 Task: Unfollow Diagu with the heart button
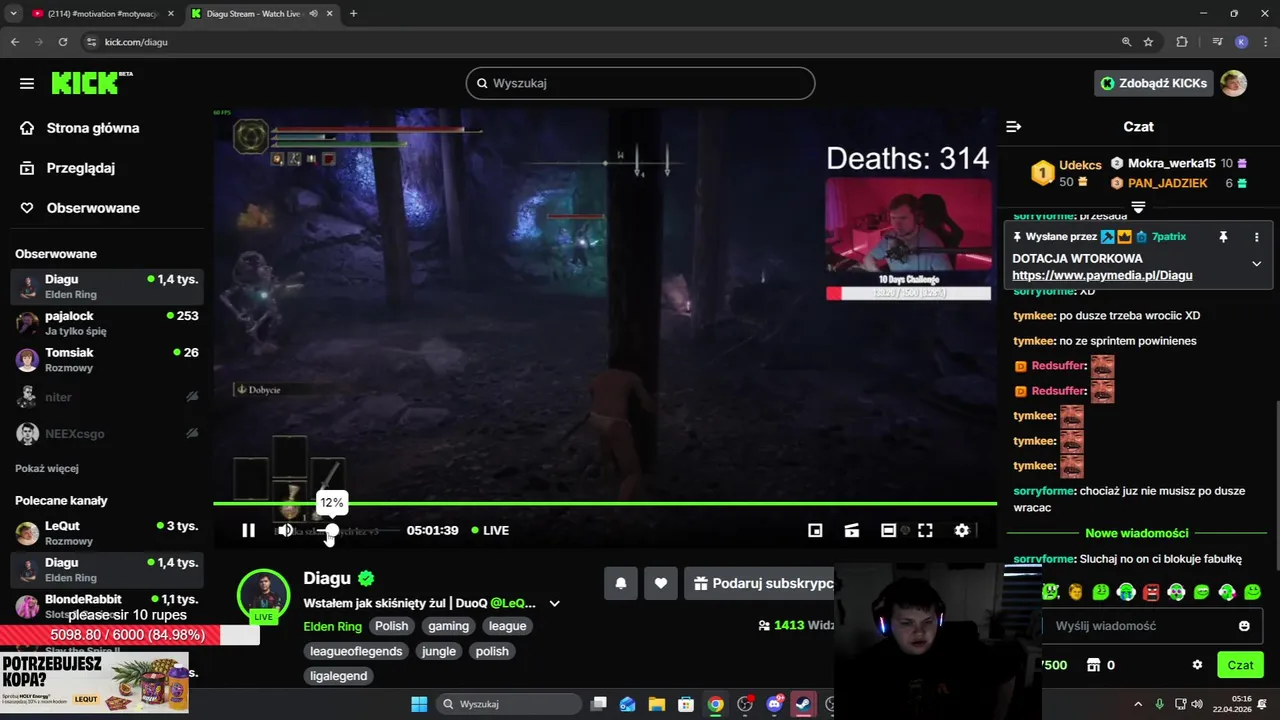(x=660, y=583)
